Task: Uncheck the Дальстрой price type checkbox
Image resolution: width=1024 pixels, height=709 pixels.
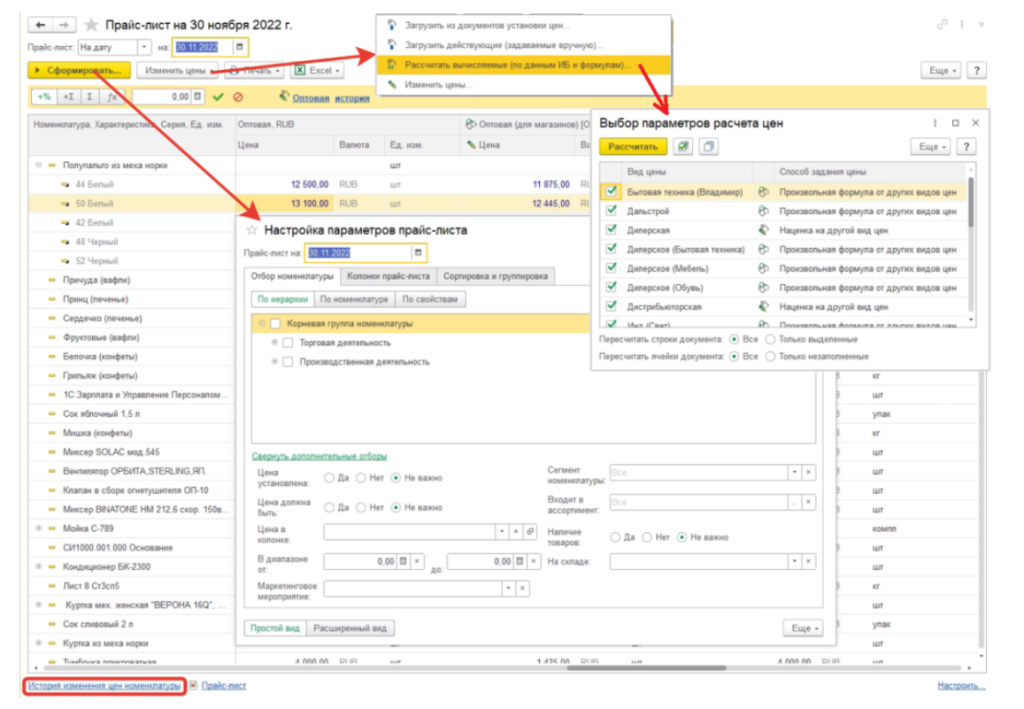Action: click(x=611, y=211)
